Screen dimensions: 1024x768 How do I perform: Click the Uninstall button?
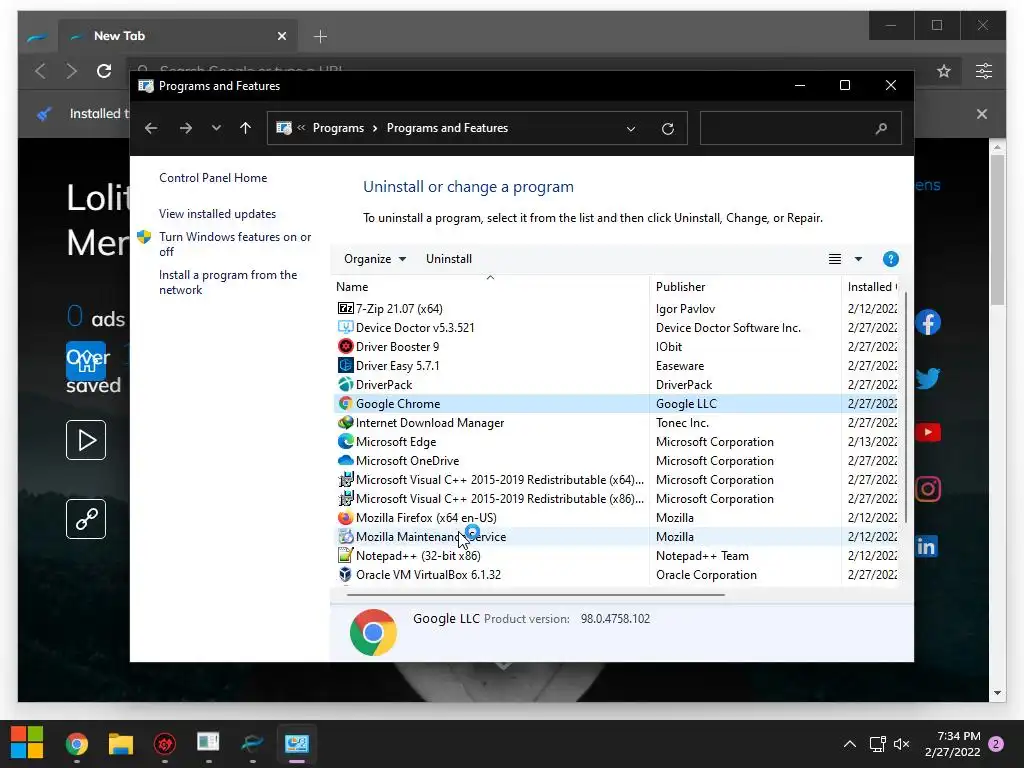[x=449, y=259]
